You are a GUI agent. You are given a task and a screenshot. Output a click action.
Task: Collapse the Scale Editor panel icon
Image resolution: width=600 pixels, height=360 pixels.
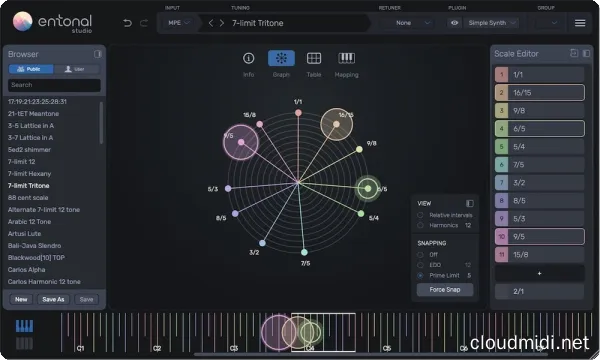586,53
